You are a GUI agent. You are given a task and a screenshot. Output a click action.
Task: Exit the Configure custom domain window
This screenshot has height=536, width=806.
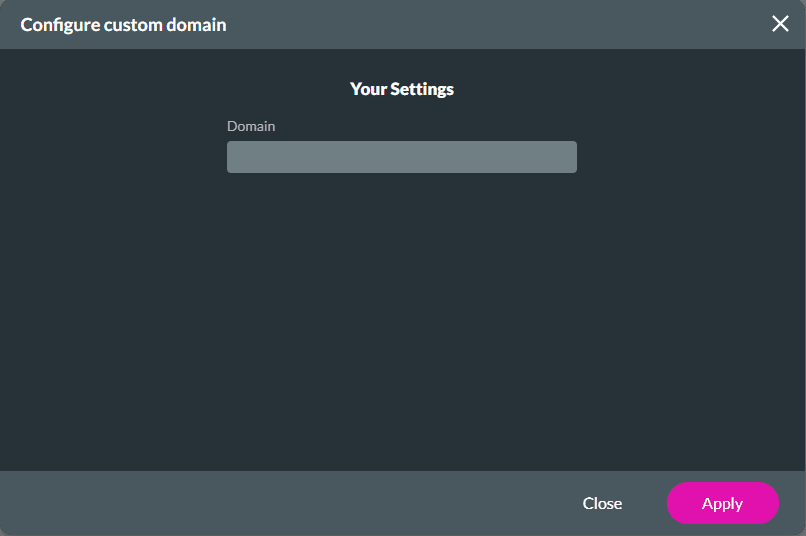[780, 24]
